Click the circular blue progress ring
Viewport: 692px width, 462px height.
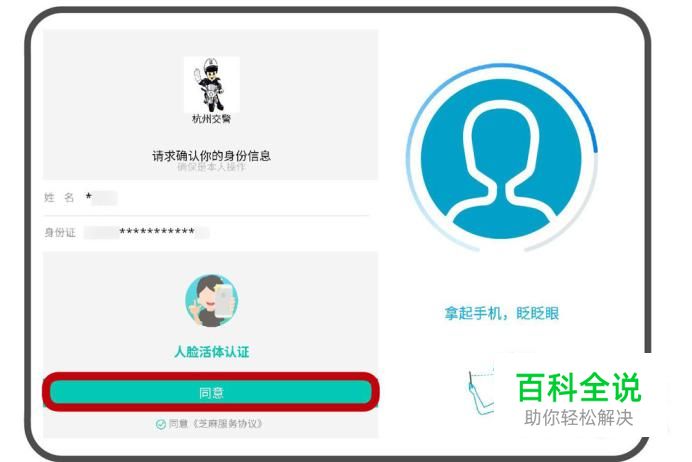[501, 159]
